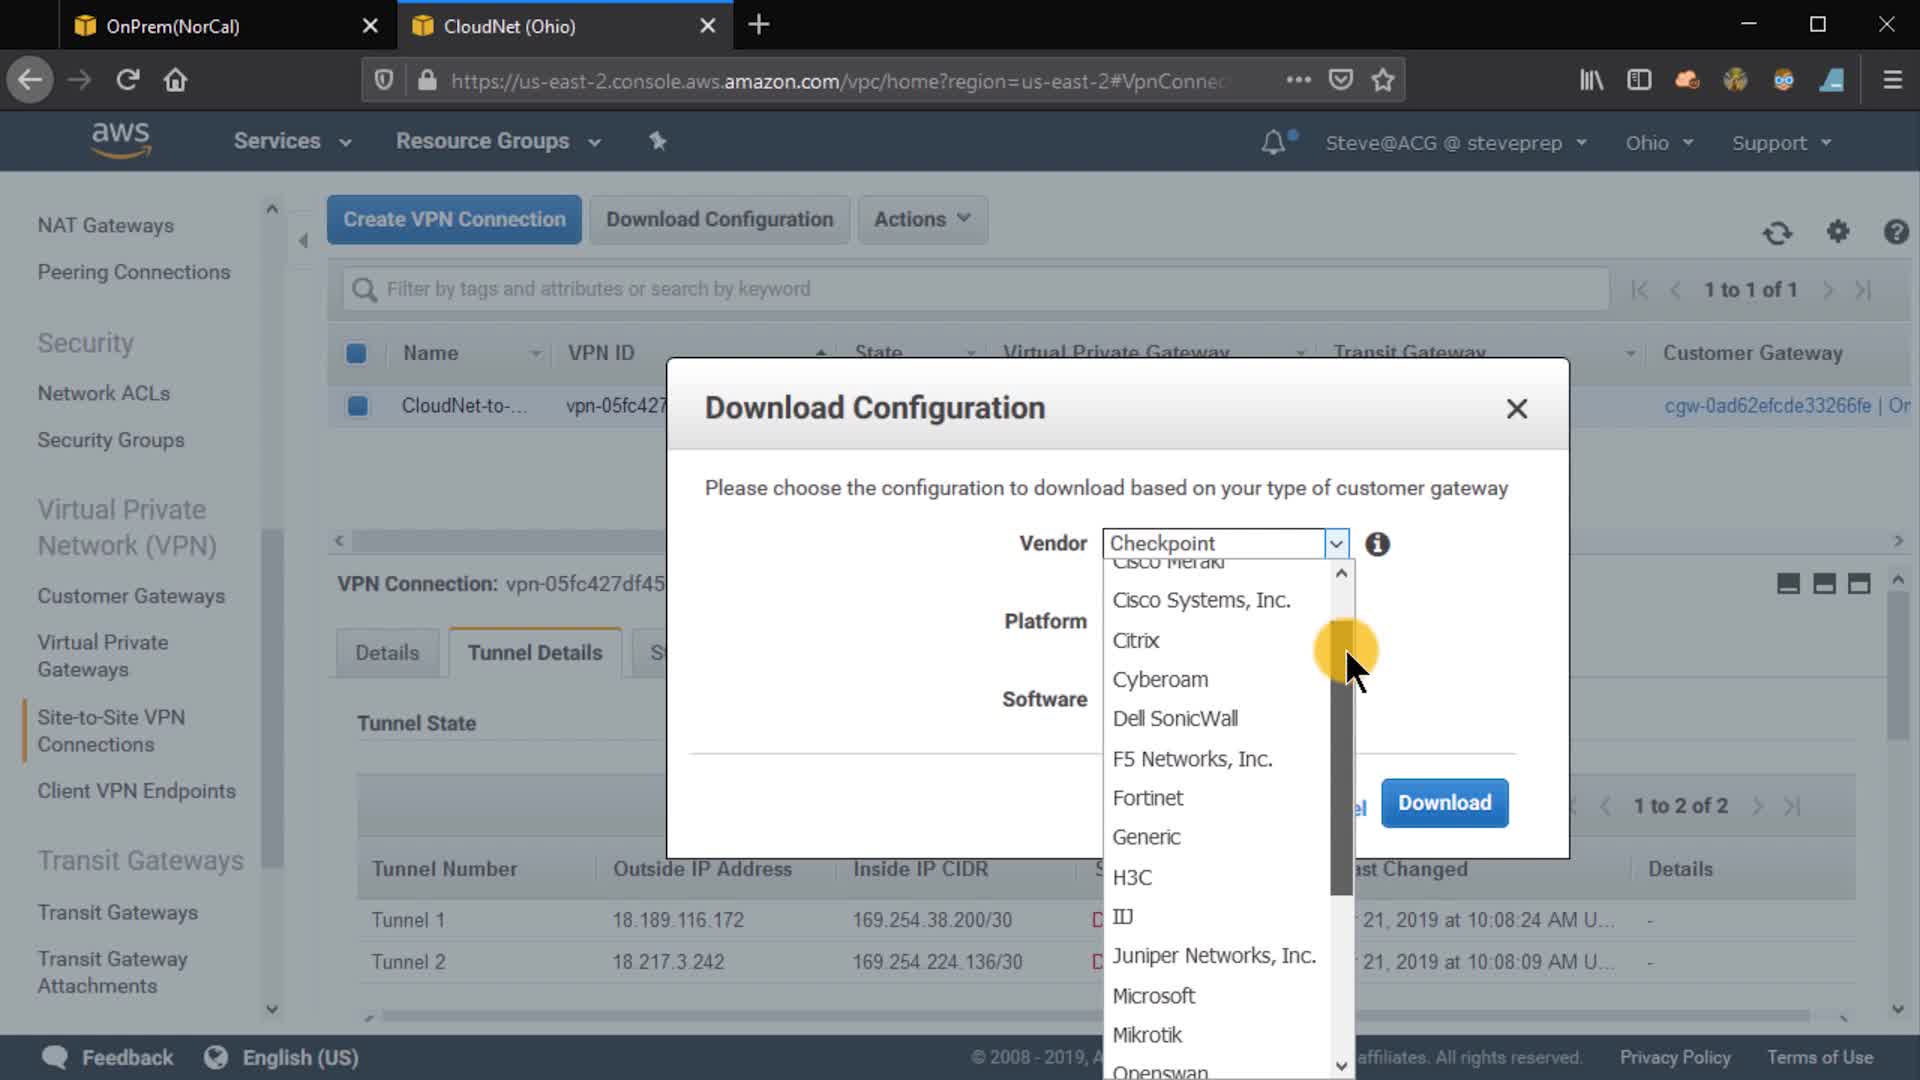This screenshot has height=1080, width=1920.
Task: Expand the Actions dropdown
Action: [922, 219]
